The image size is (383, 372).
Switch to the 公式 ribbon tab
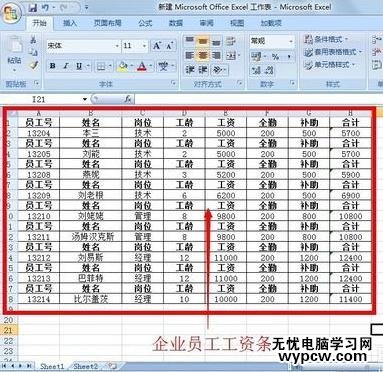[145, 23]
